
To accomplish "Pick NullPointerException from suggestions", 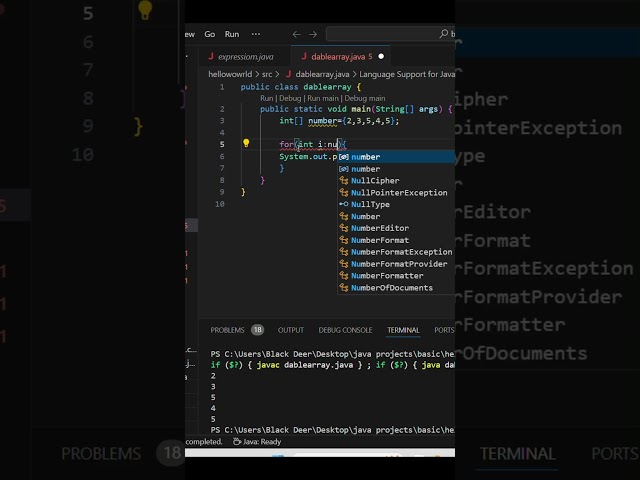I will [x=396, y=193].
